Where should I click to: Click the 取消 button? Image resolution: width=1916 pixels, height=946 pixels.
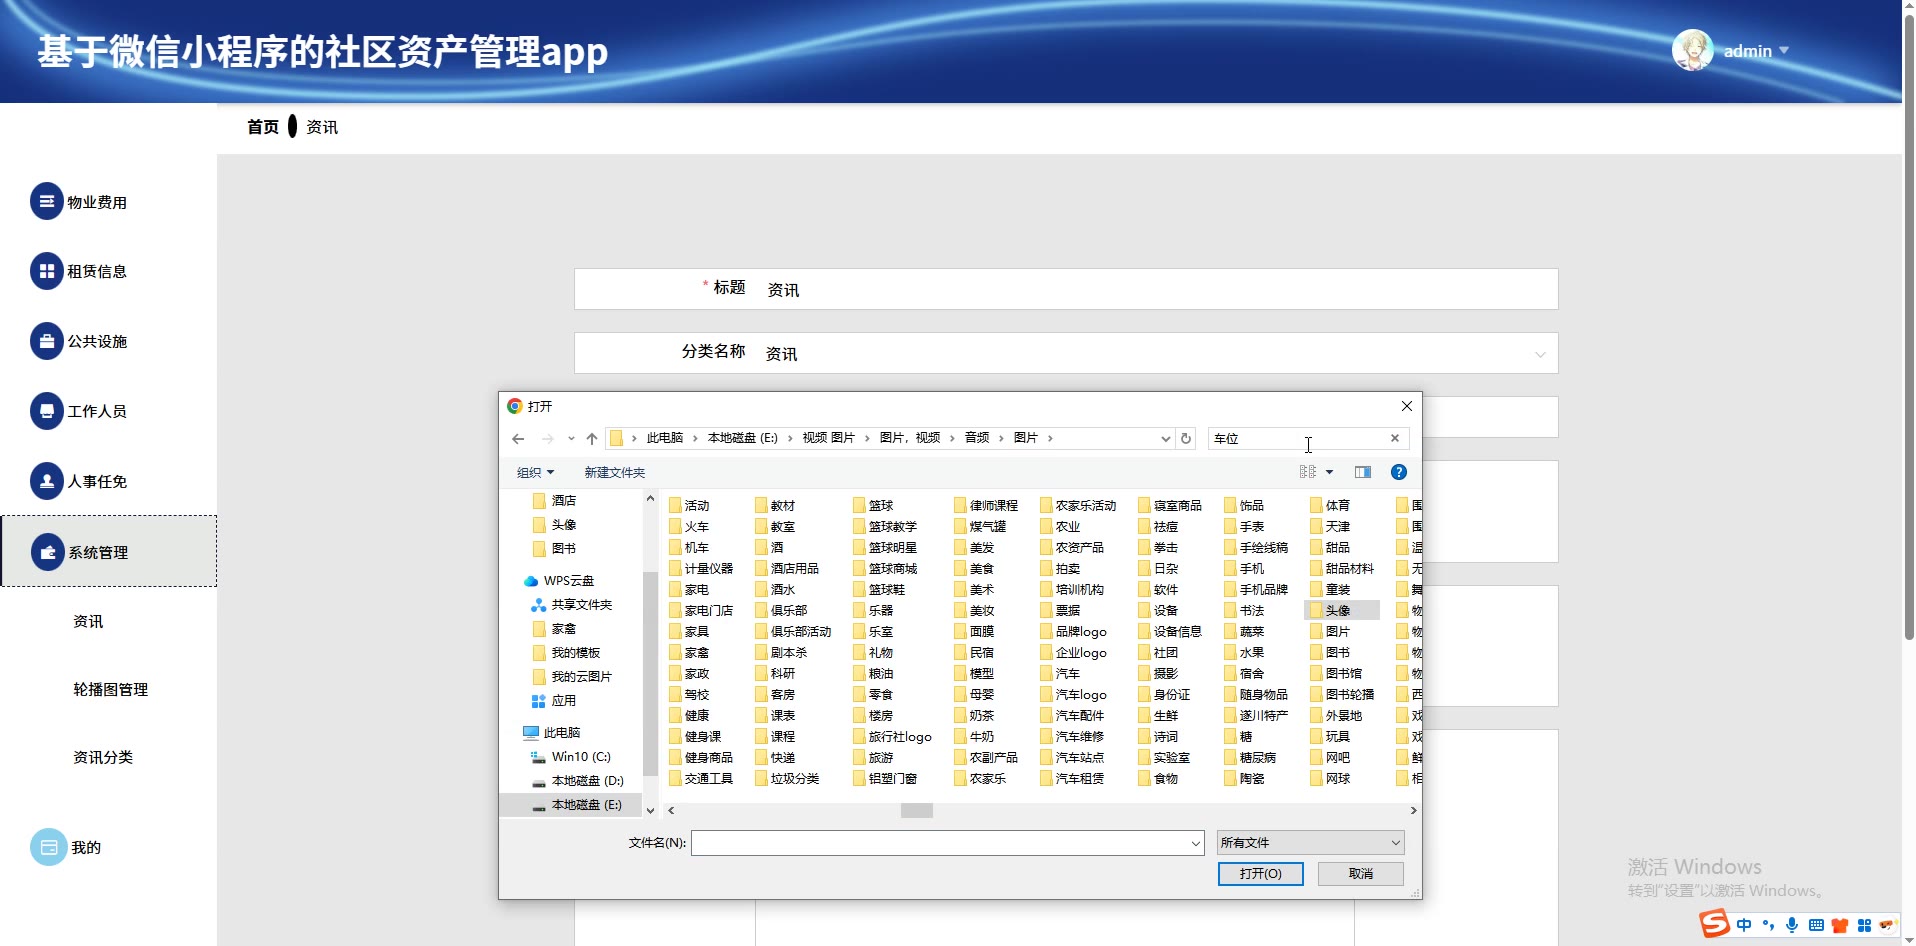[x=1360, y=874]
